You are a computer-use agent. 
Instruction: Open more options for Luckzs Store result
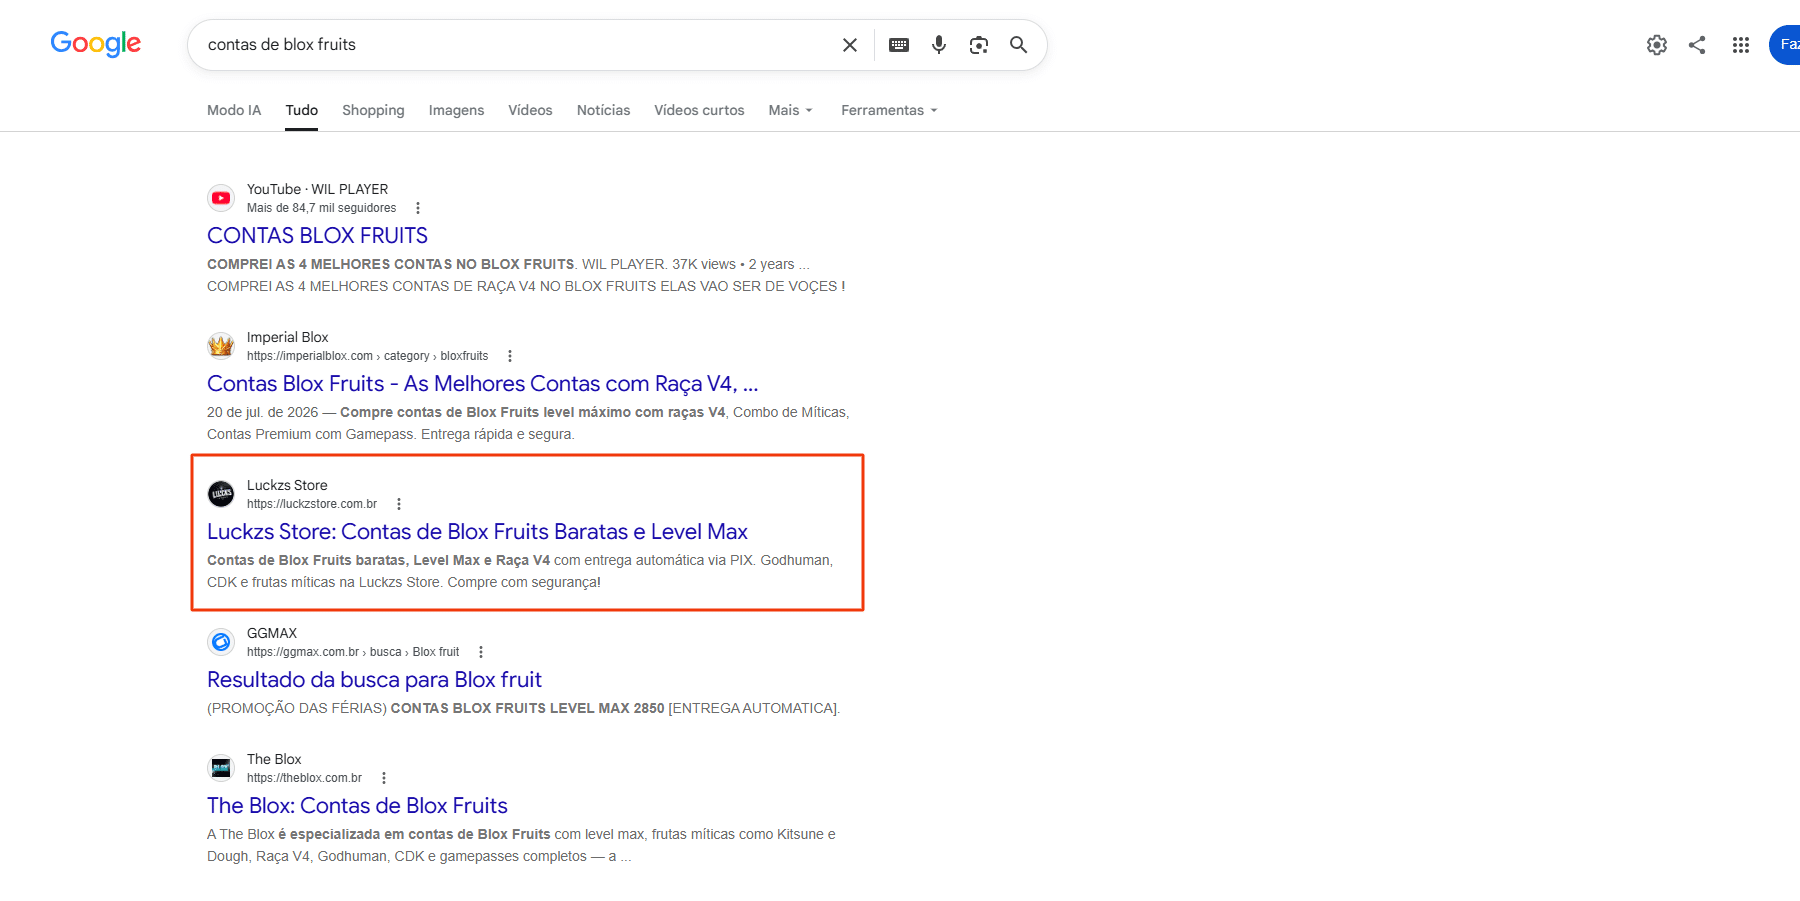pos(399,504)
